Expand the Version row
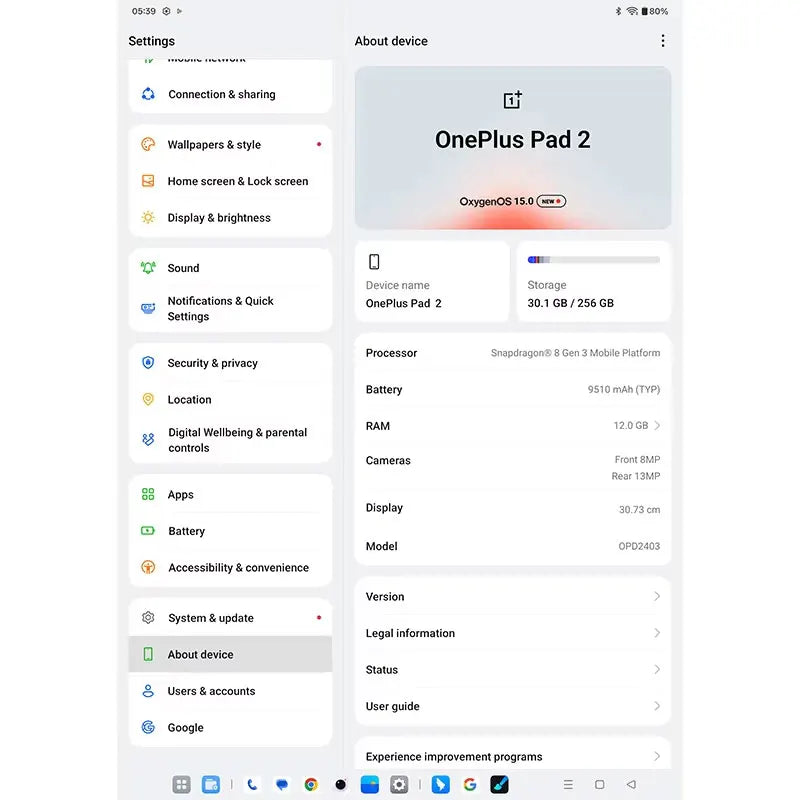The image size is (800, 800). tap(513, 596)
